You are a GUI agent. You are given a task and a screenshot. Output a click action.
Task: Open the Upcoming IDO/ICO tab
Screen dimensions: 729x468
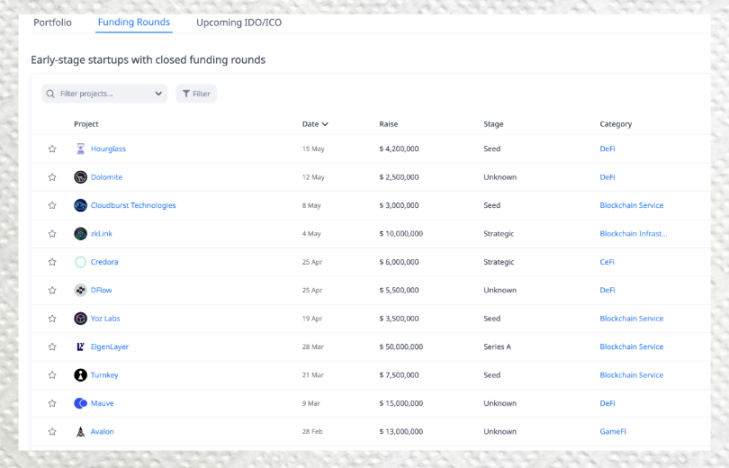tap(239, 22)
